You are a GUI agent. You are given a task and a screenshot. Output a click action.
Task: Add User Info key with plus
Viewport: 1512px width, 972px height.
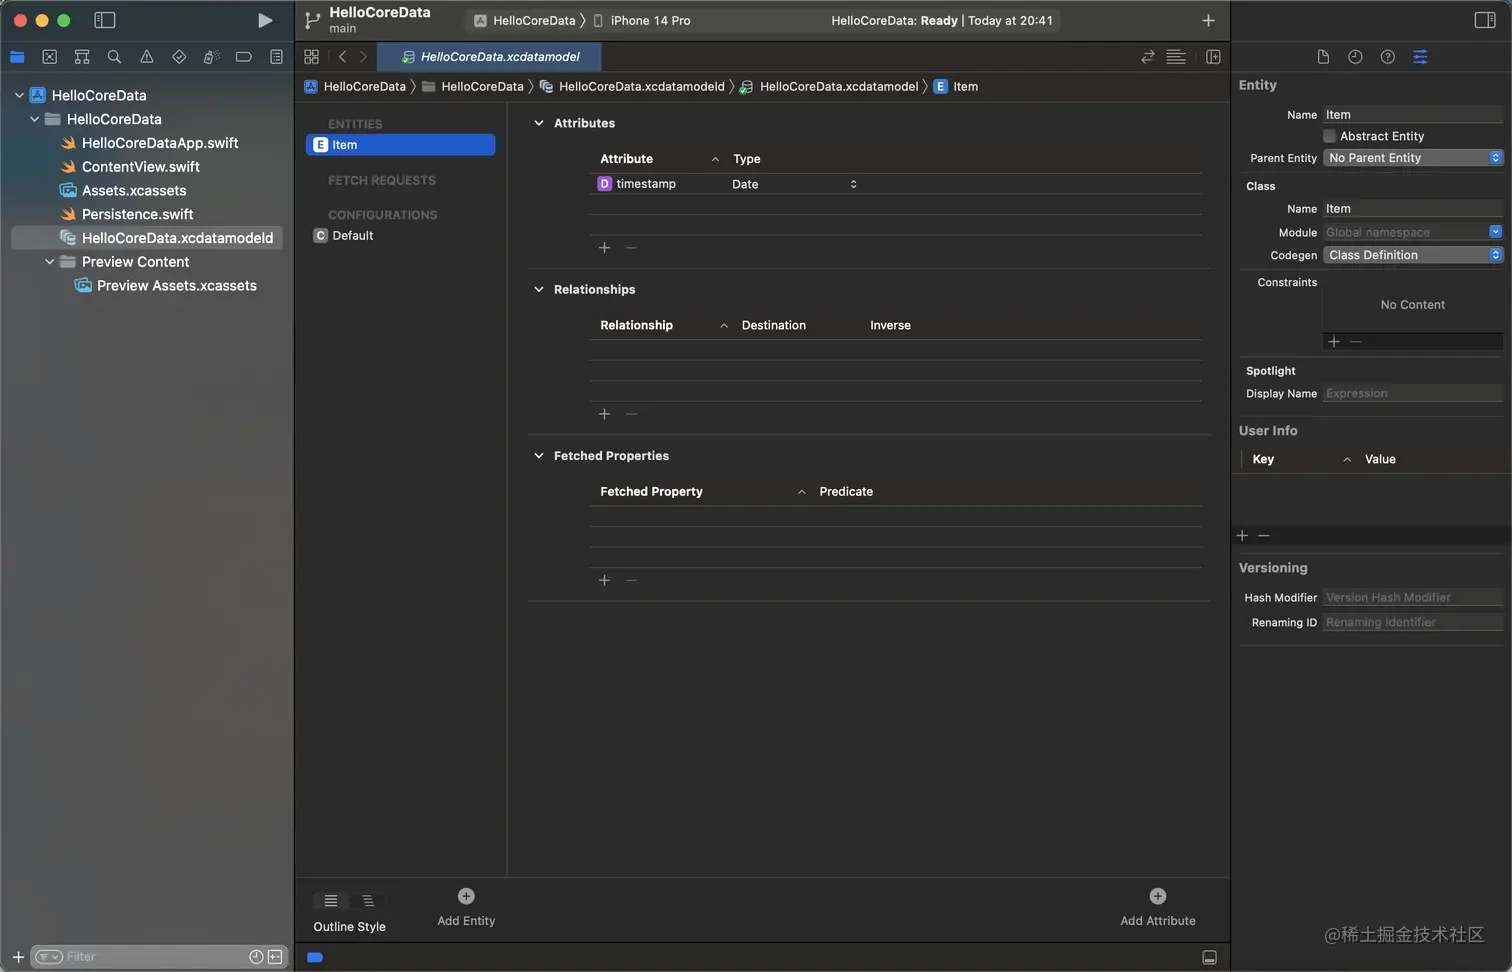point(1243,536)
